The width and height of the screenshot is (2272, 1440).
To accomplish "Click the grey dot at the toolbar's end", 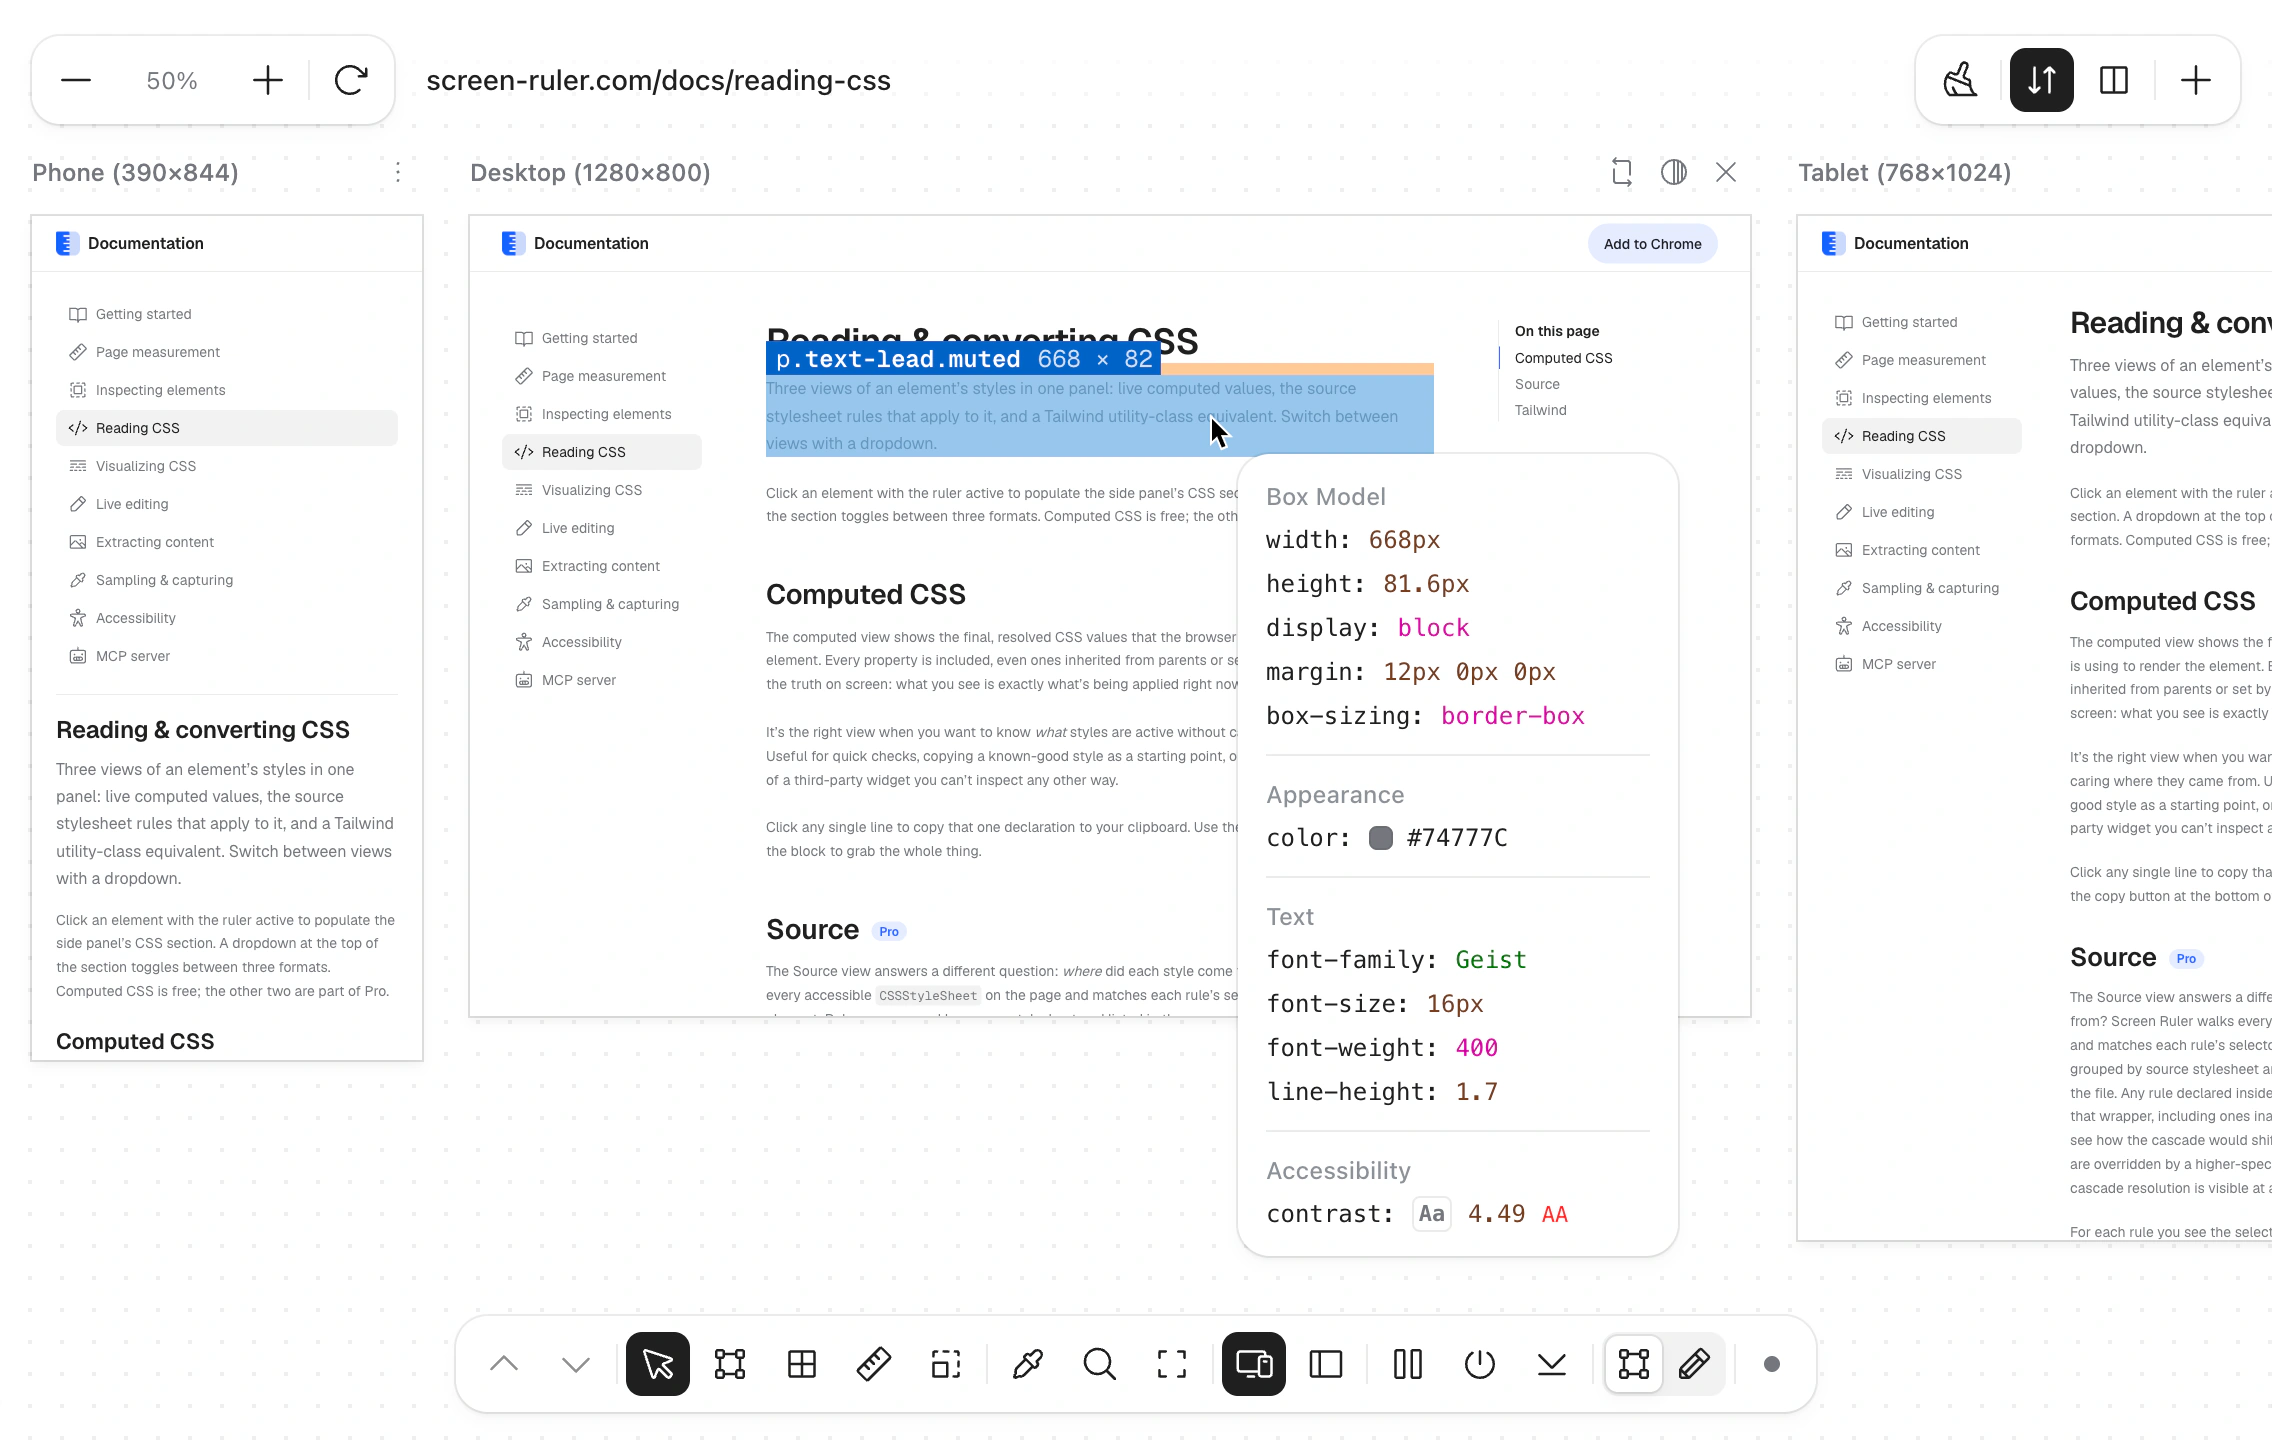I will coord(1772,1364).
